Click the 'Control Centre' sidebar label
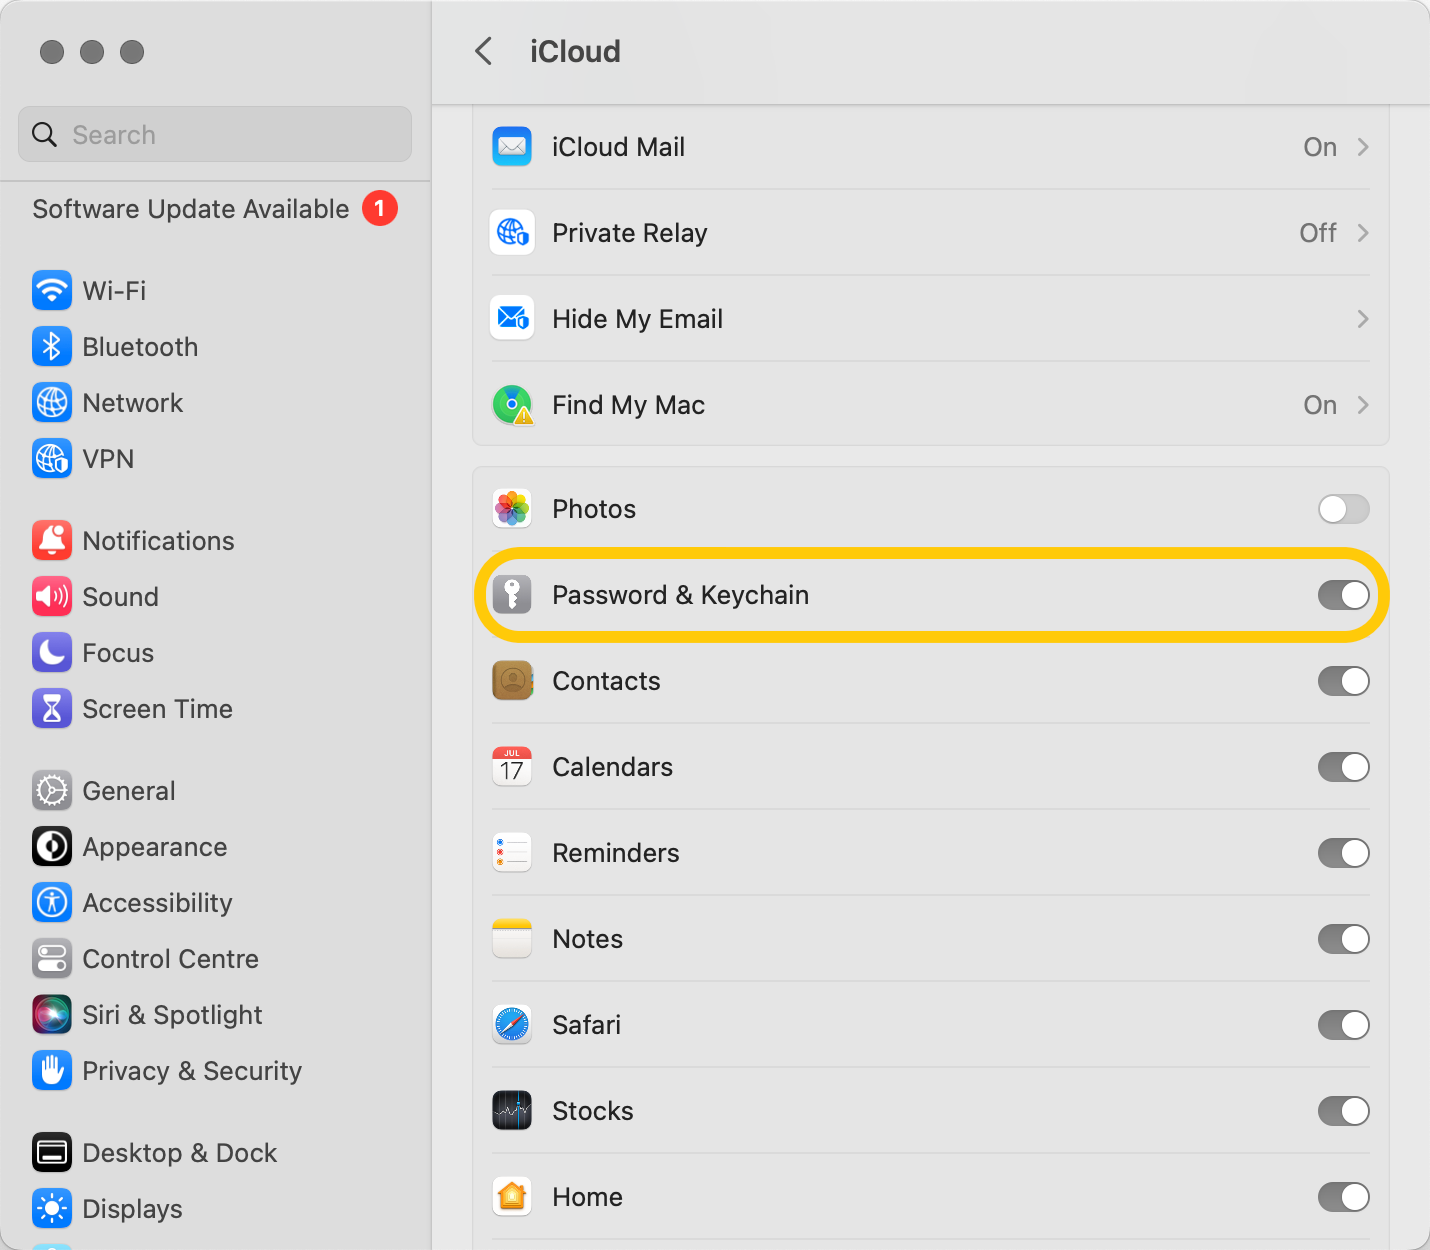The image size is (1430, 1250). (171, 959)
